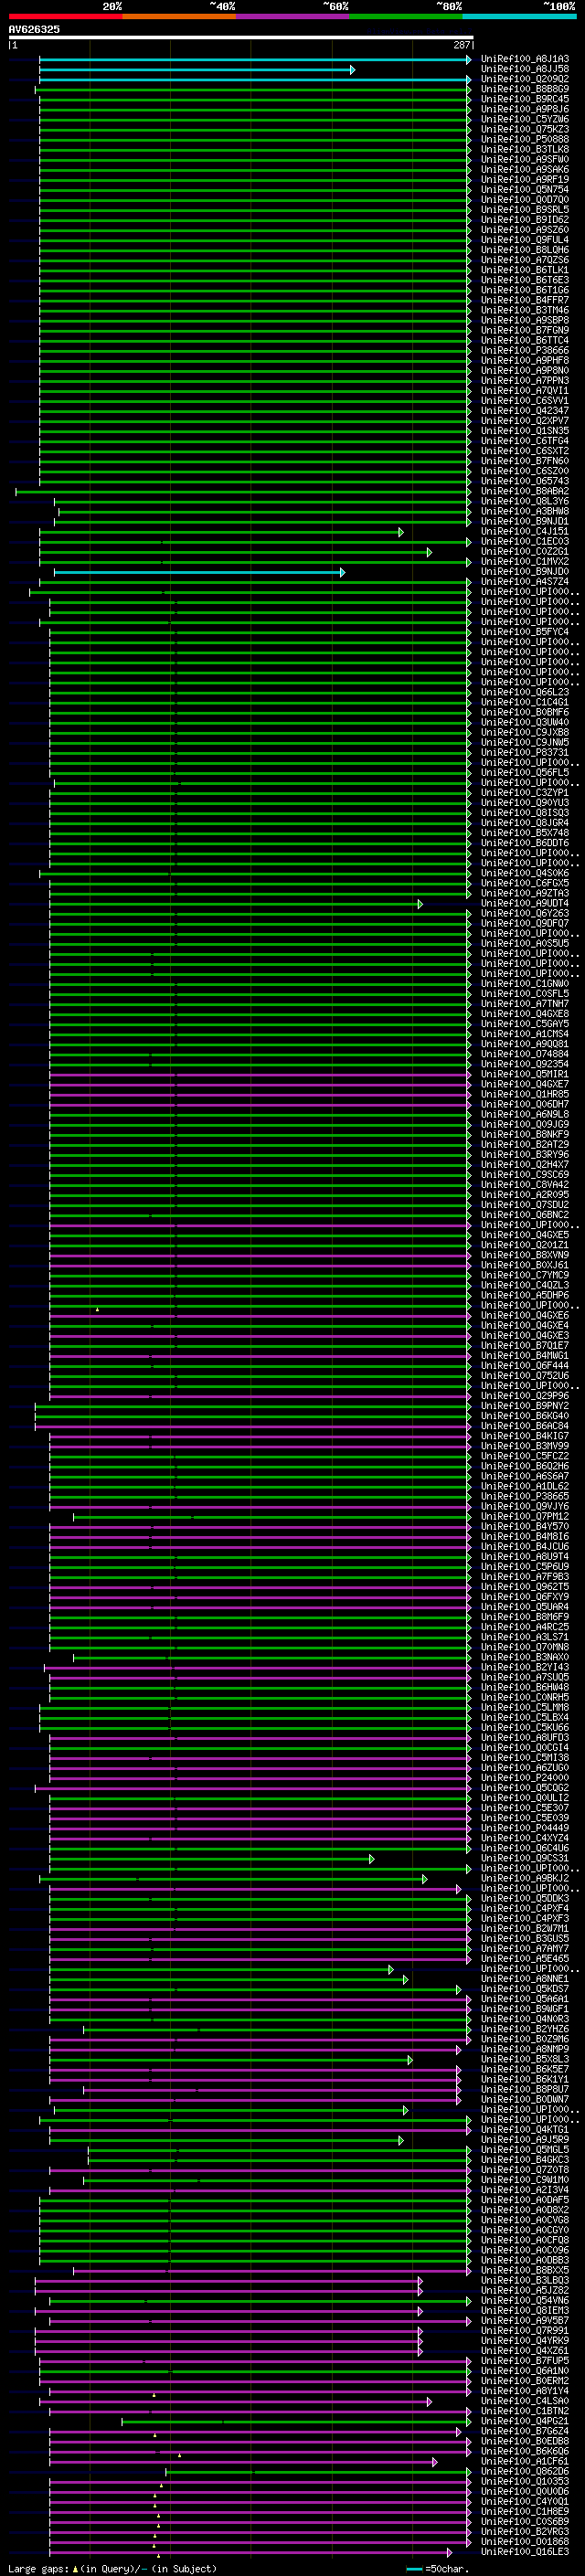Select label UniRef100_A1CF61
Viewport: 585px width, 2576px height.
(x=525, y=2461)
